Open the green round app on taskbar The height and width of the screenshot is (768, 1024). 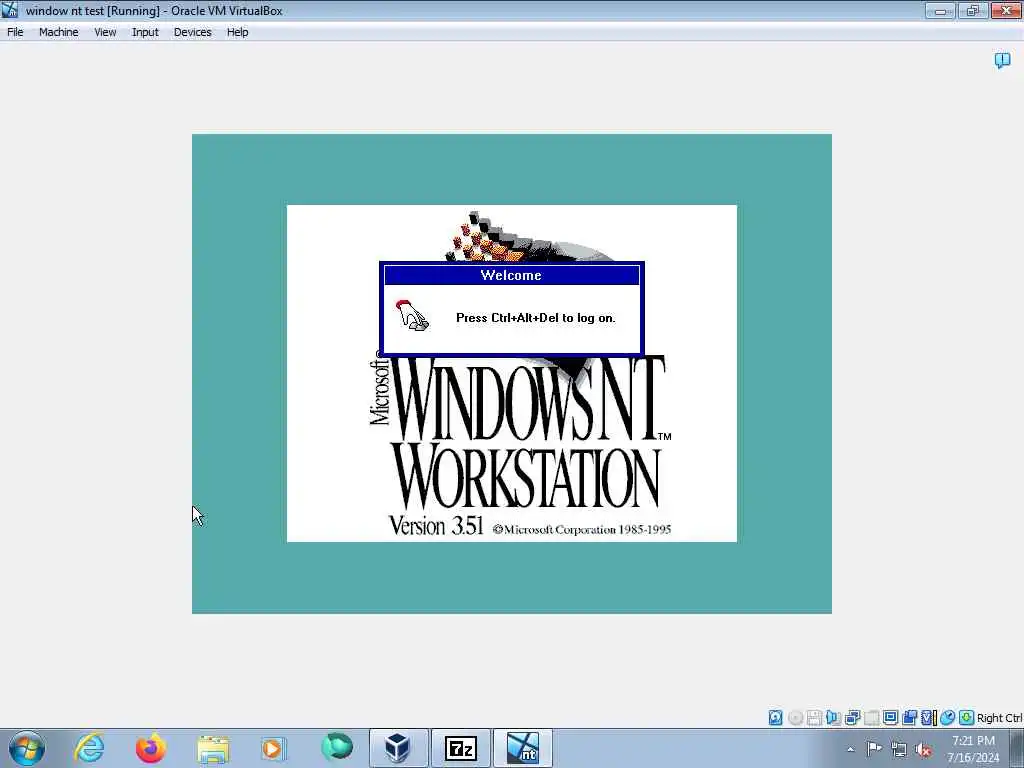337,747
